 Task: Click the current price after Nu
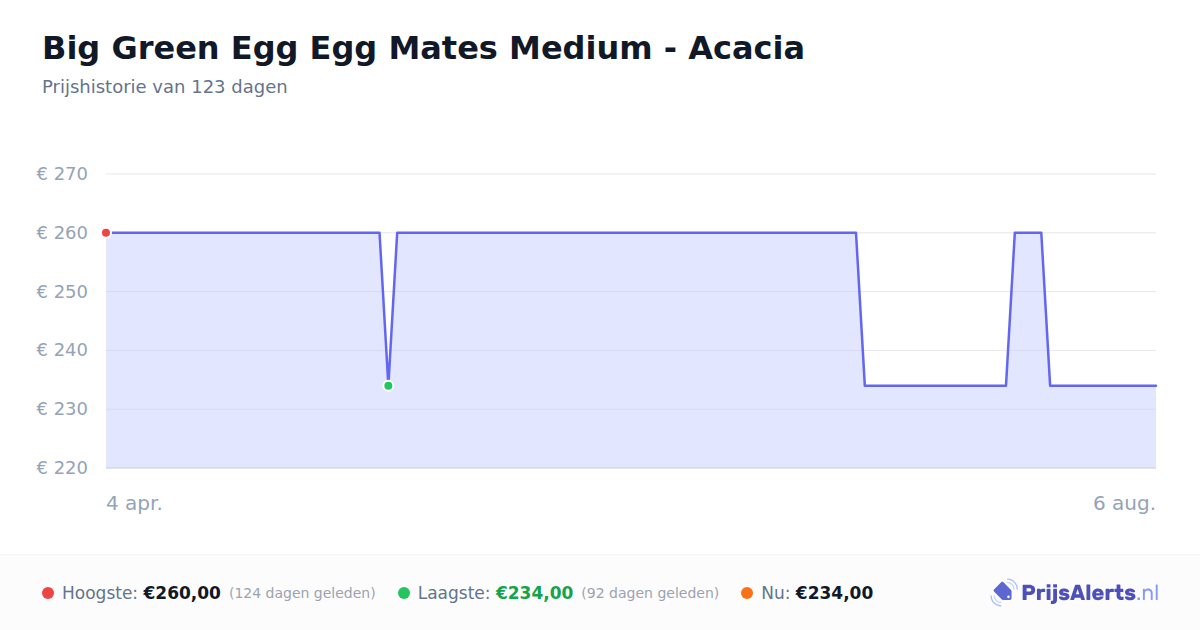(x=834, y=593)
